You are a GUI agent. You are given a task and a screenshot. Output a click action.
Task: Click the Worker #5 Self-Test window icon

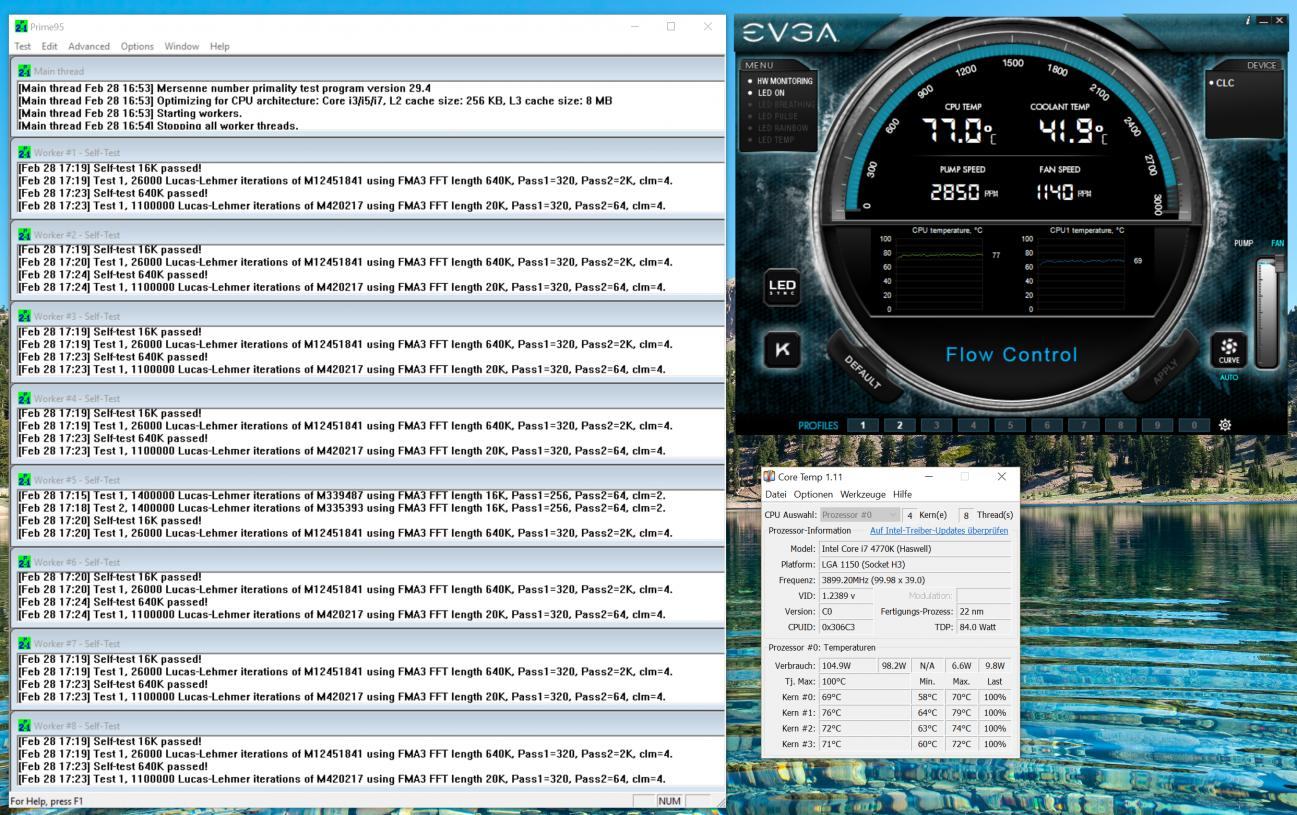click(x=25, y=480)
